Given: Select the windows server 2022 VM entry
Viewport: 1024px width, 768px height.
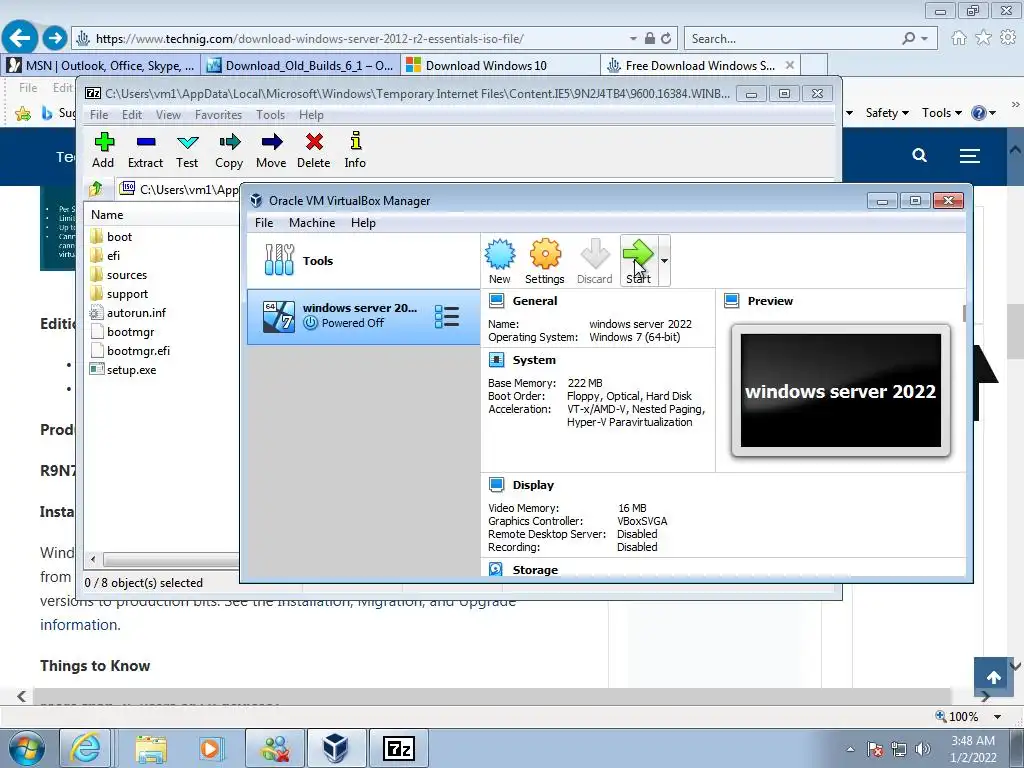Looking at the screenshot, I should (363, 316).
